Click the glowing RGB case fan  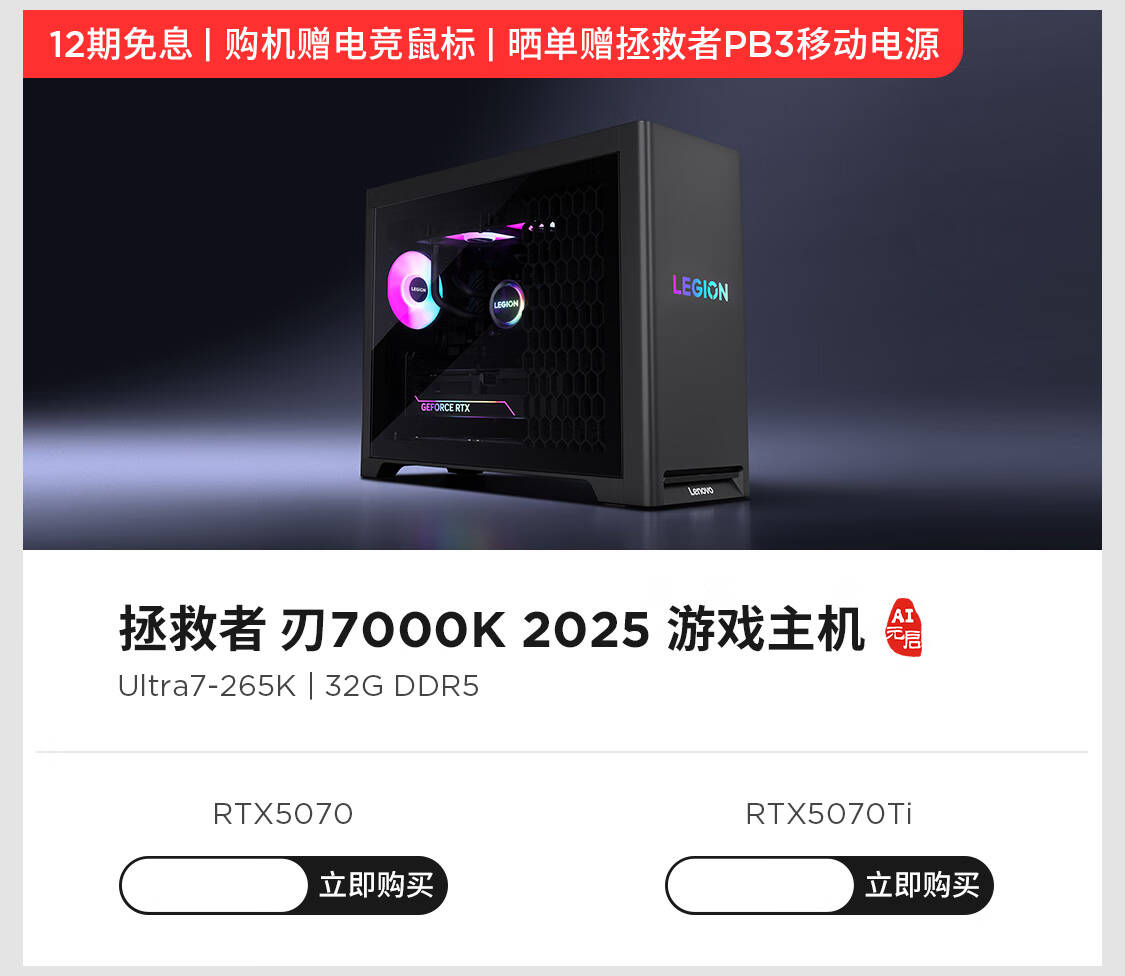click(414, 290)
